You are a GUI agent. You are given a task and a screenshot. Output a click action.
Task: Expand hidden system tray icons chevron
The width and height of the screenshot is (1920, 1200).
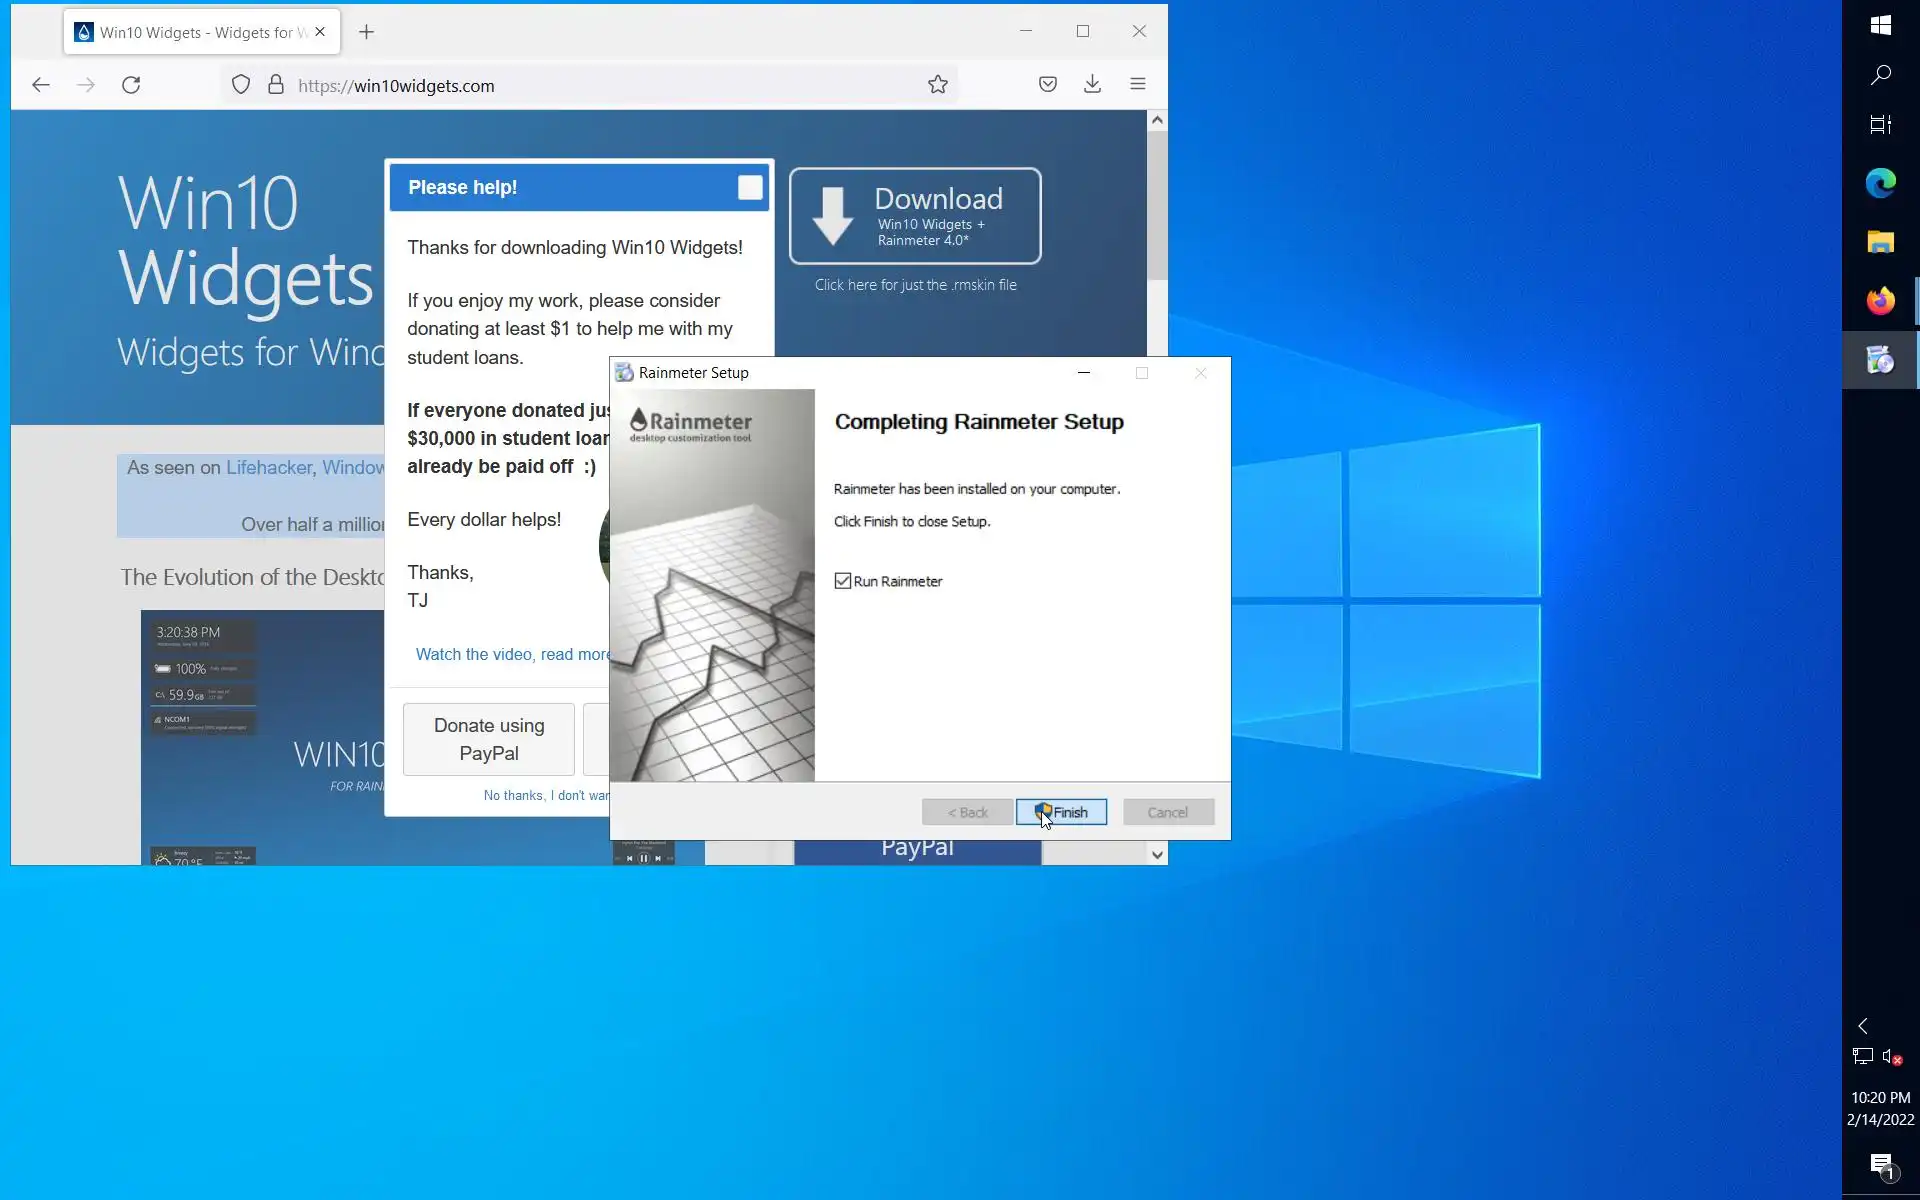coord(1863,1026)
